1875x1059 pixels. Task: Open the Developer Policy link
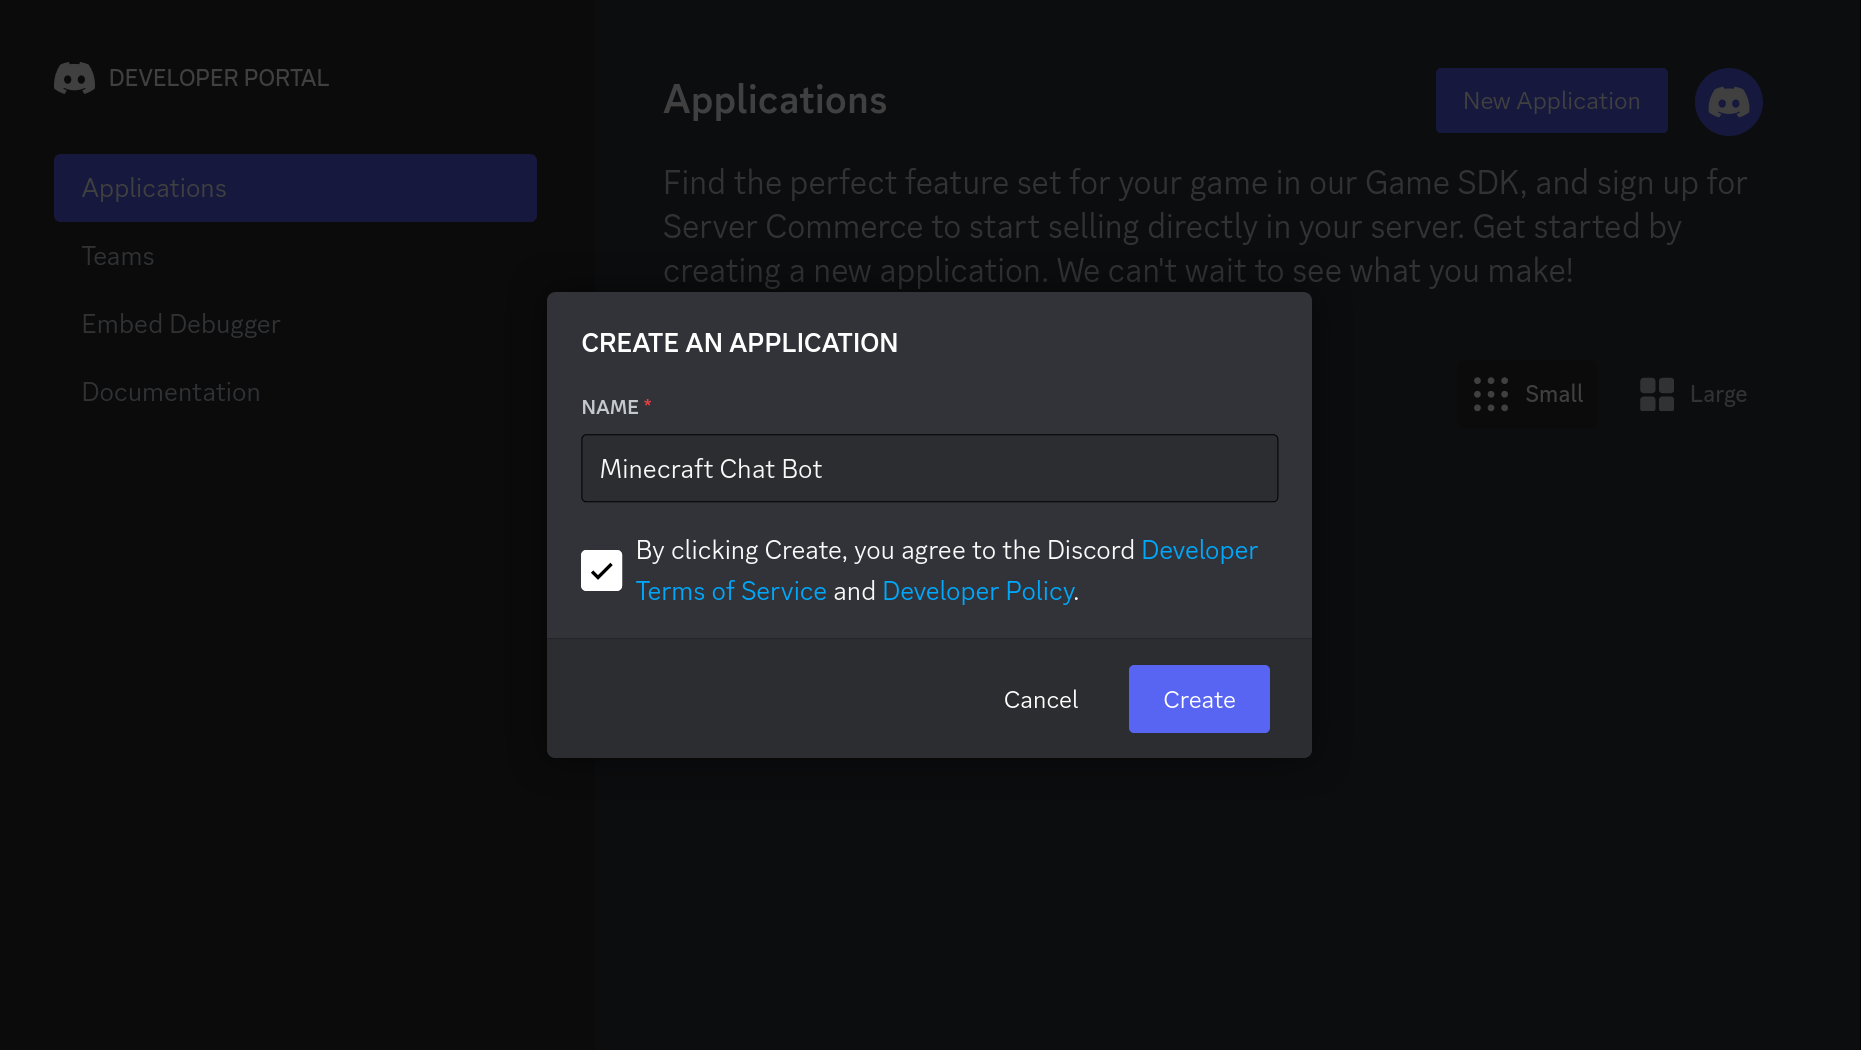pos(977,591)
